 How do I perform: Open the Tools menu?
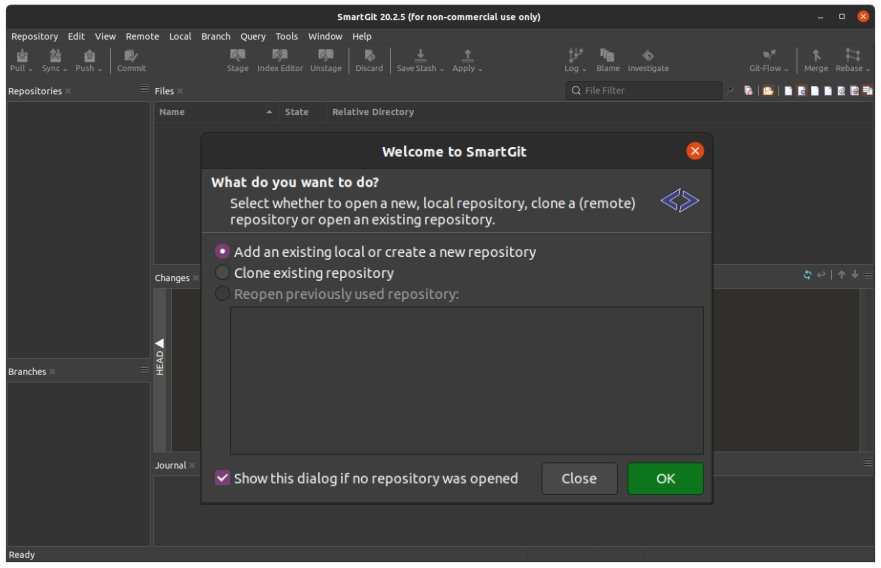(287, 37)
